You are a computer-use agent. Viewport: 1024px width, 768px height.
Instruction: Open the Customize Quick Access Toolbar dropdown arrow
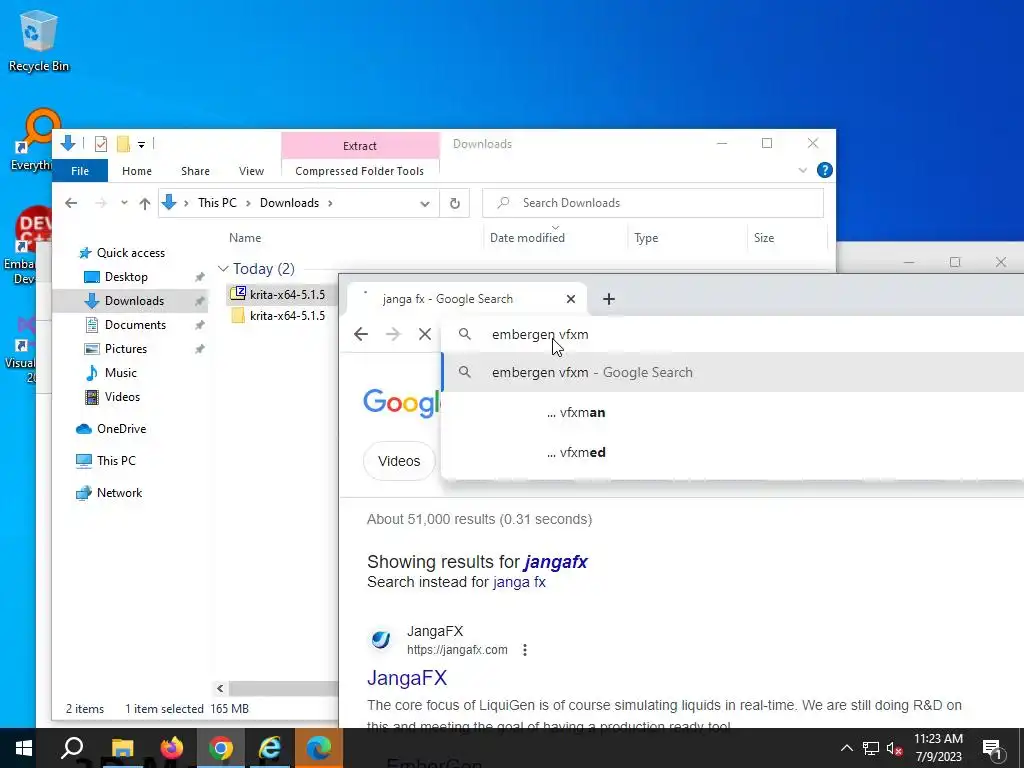[x=141, y=144]
